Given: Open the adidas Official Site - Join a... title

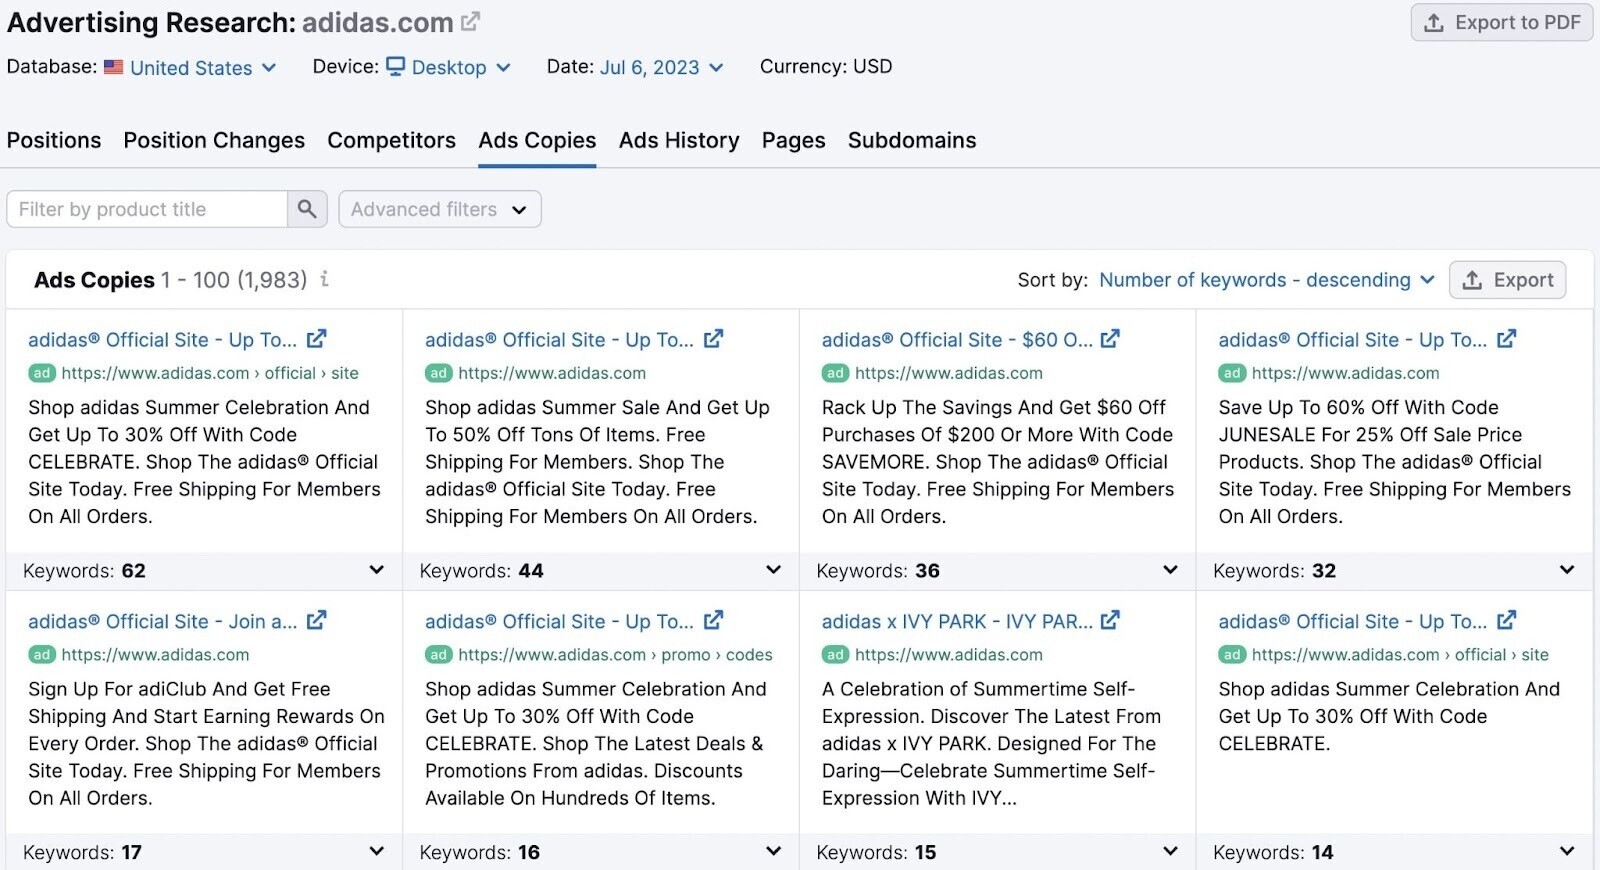Looking at the screenshot, I should (x=162, y=622).
